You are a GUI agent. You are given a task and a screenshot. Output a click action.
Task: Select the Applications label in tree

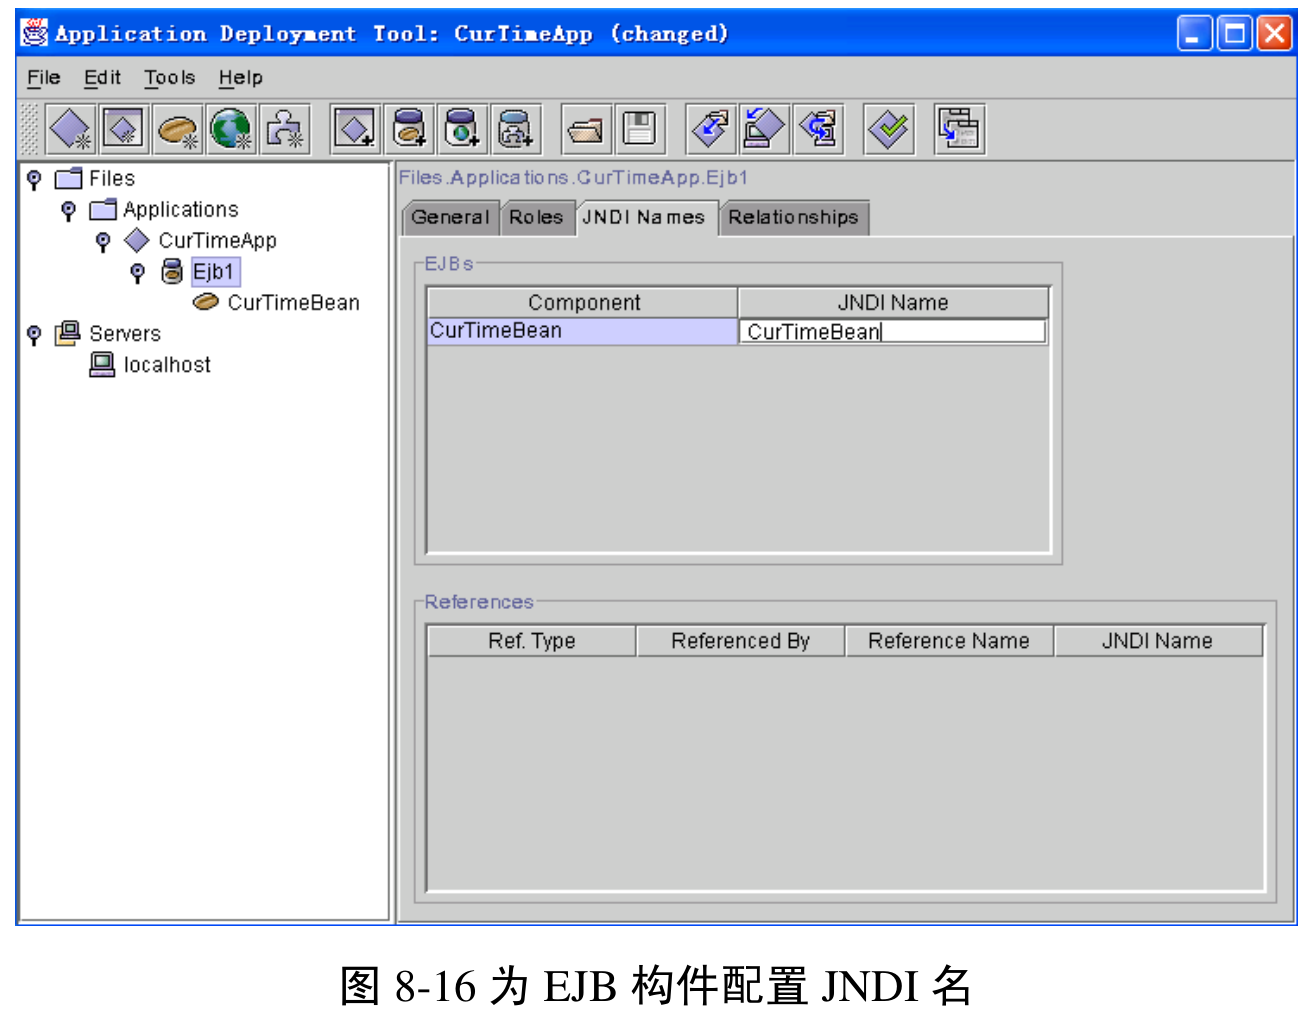181,210
